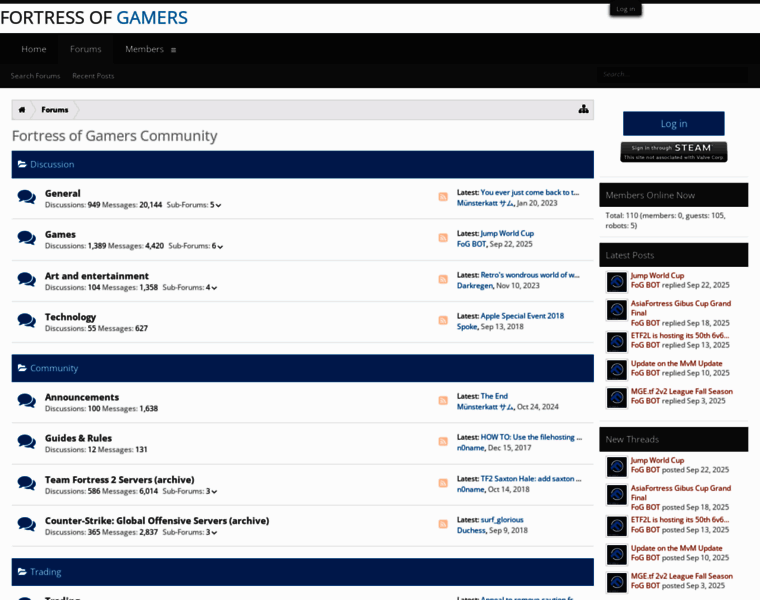Open user Spoke profile link
This screenshot has height=600, width=760.
(x=467, y=327)
